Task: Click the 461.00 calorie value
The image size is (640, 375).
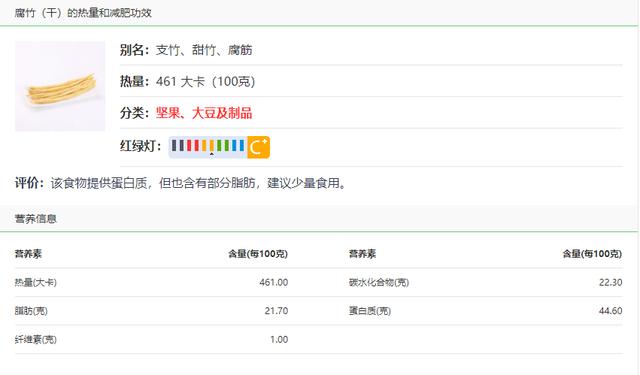Action: (273, 282)
